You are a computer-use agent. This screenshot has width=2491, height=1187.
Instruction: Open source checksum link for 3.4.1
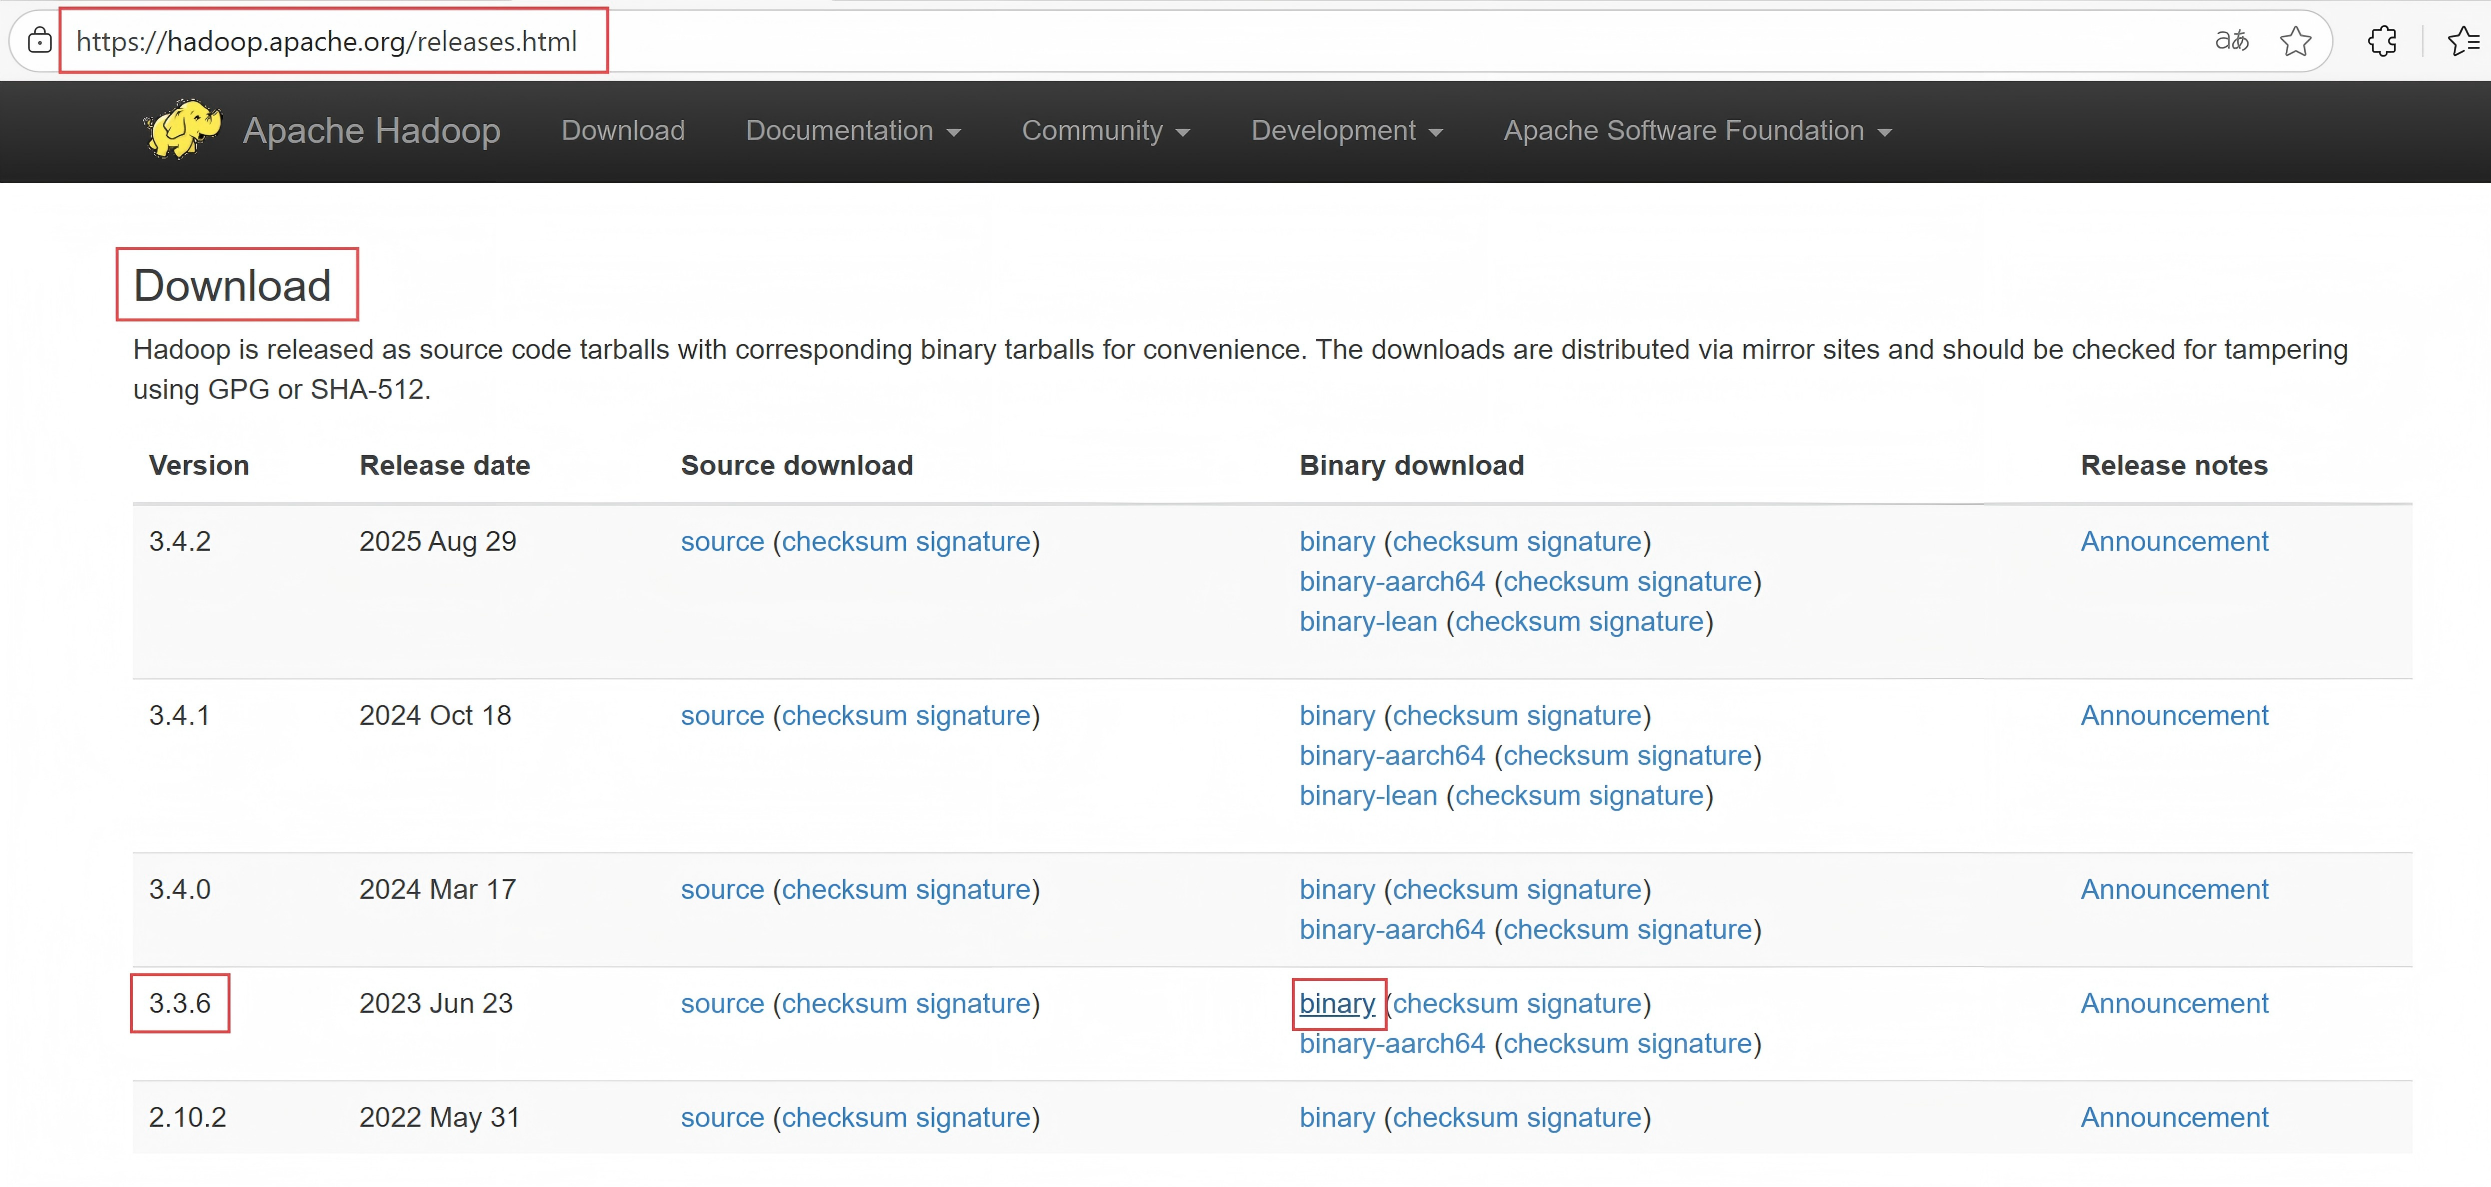(x=844, y=715)
